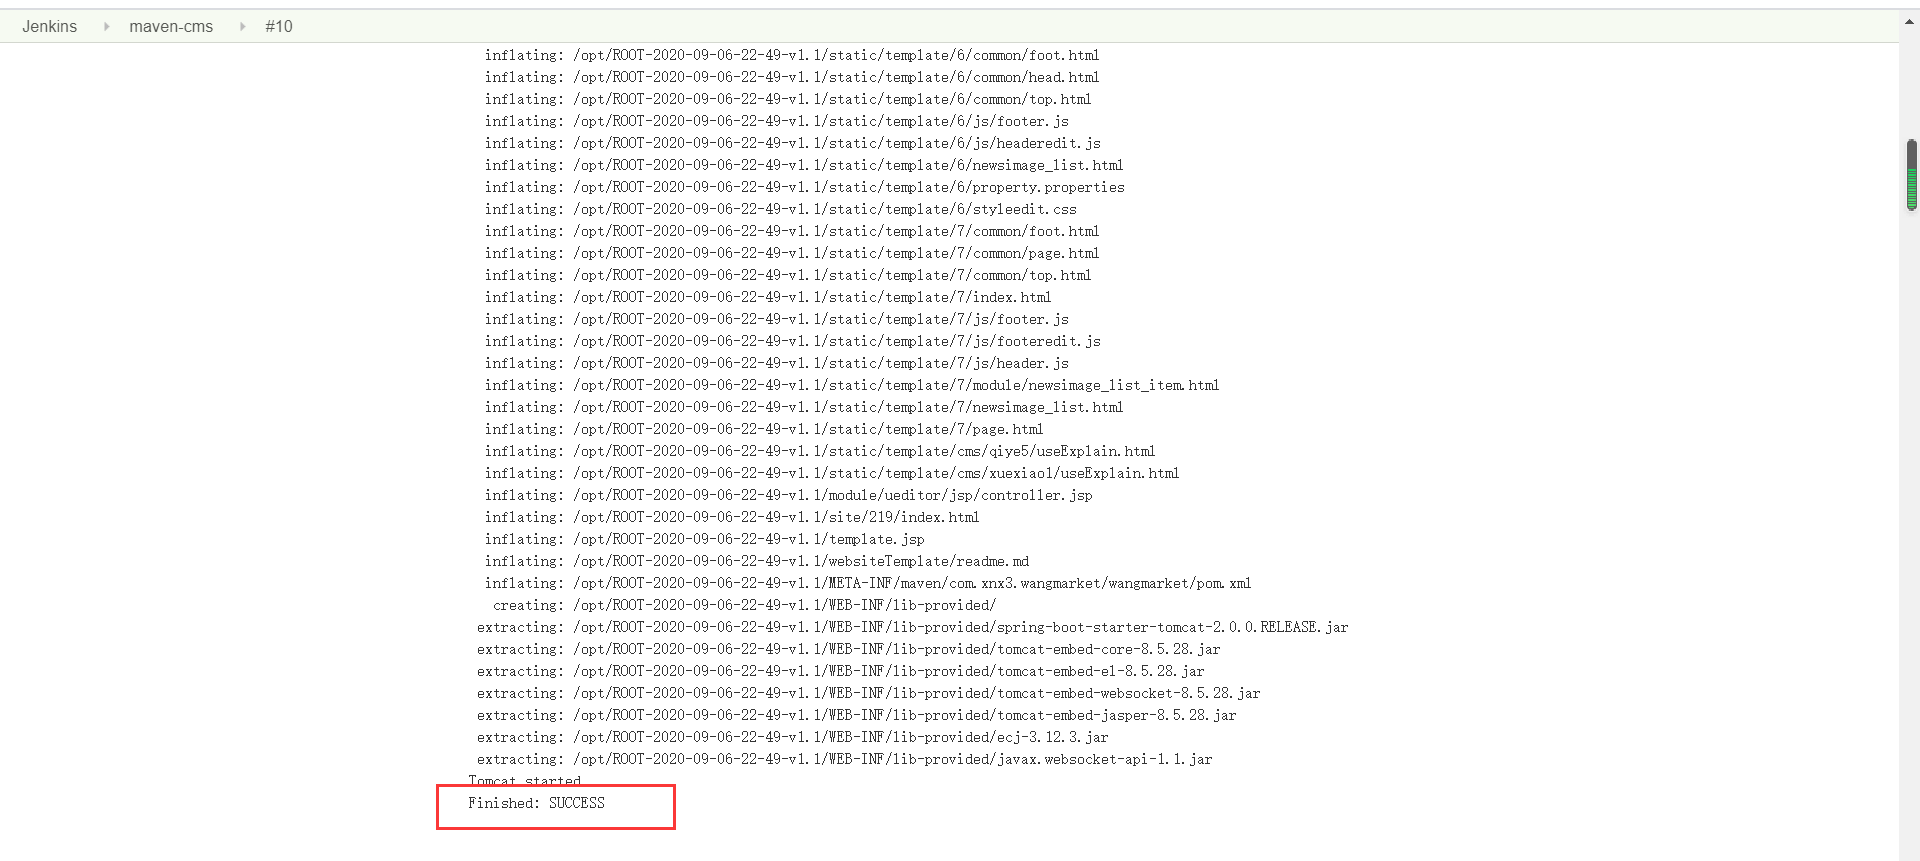Select the log line for spring-boot-starter-tomcat-2.0.0.RELEASE.jar
The image size is (1920, 861).
pyautogui.click(x=912, y=627)
